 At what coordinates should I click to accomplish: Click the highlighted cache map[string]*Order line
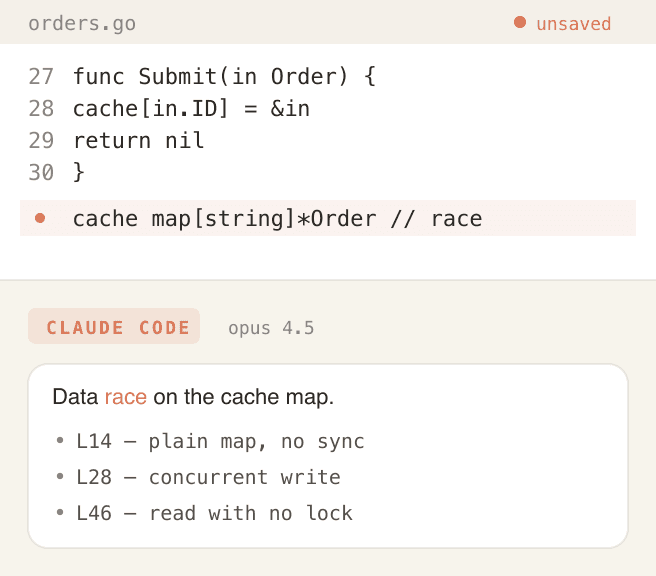coord(328,218)
